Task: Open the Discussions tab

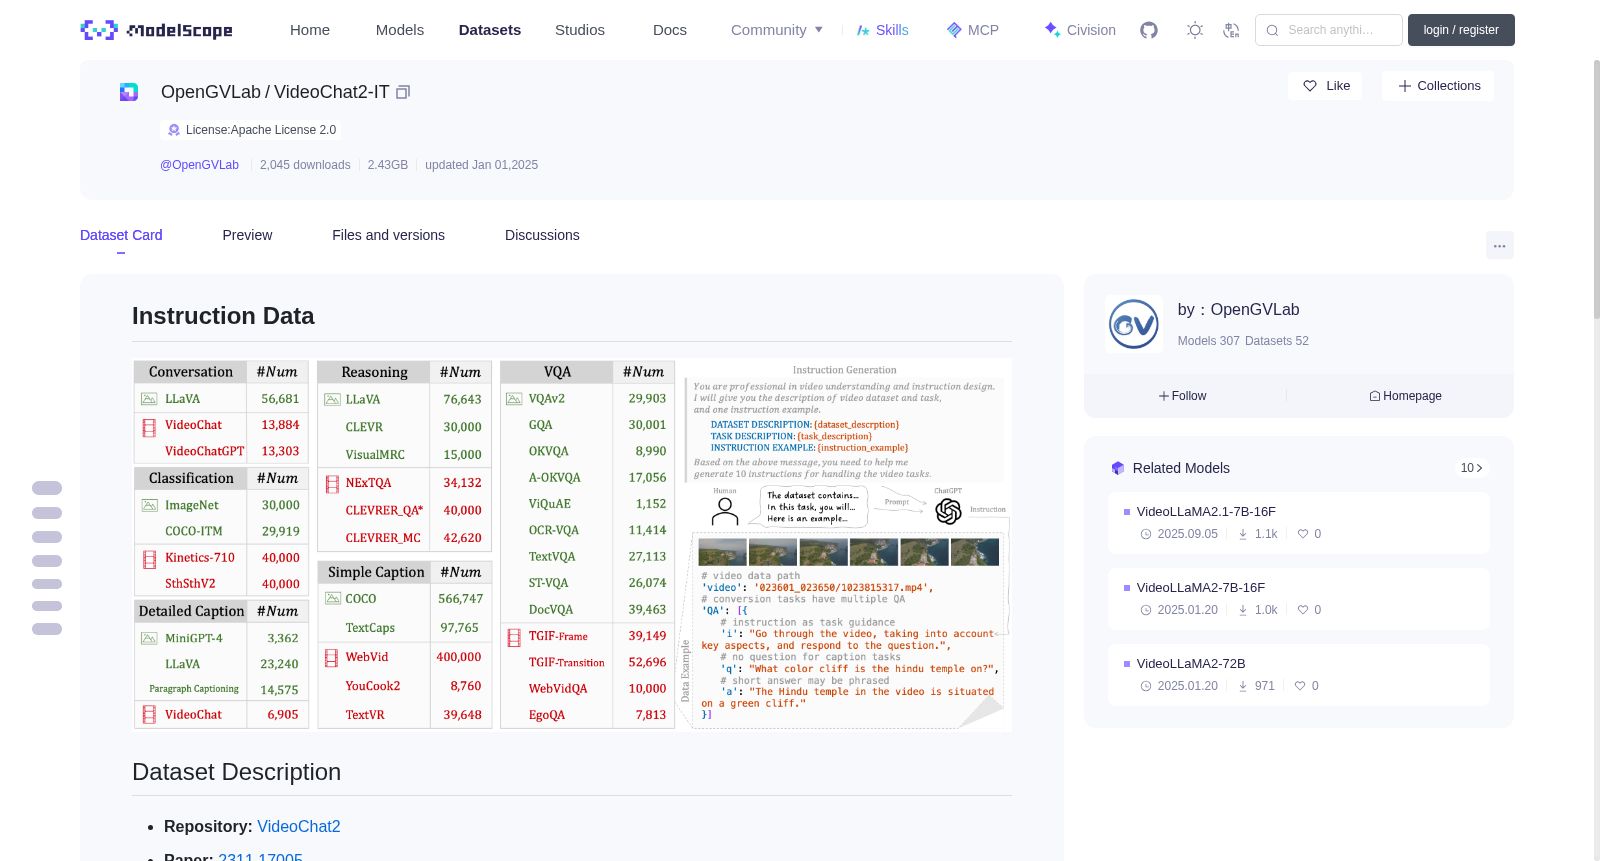Action: point(542,235)
